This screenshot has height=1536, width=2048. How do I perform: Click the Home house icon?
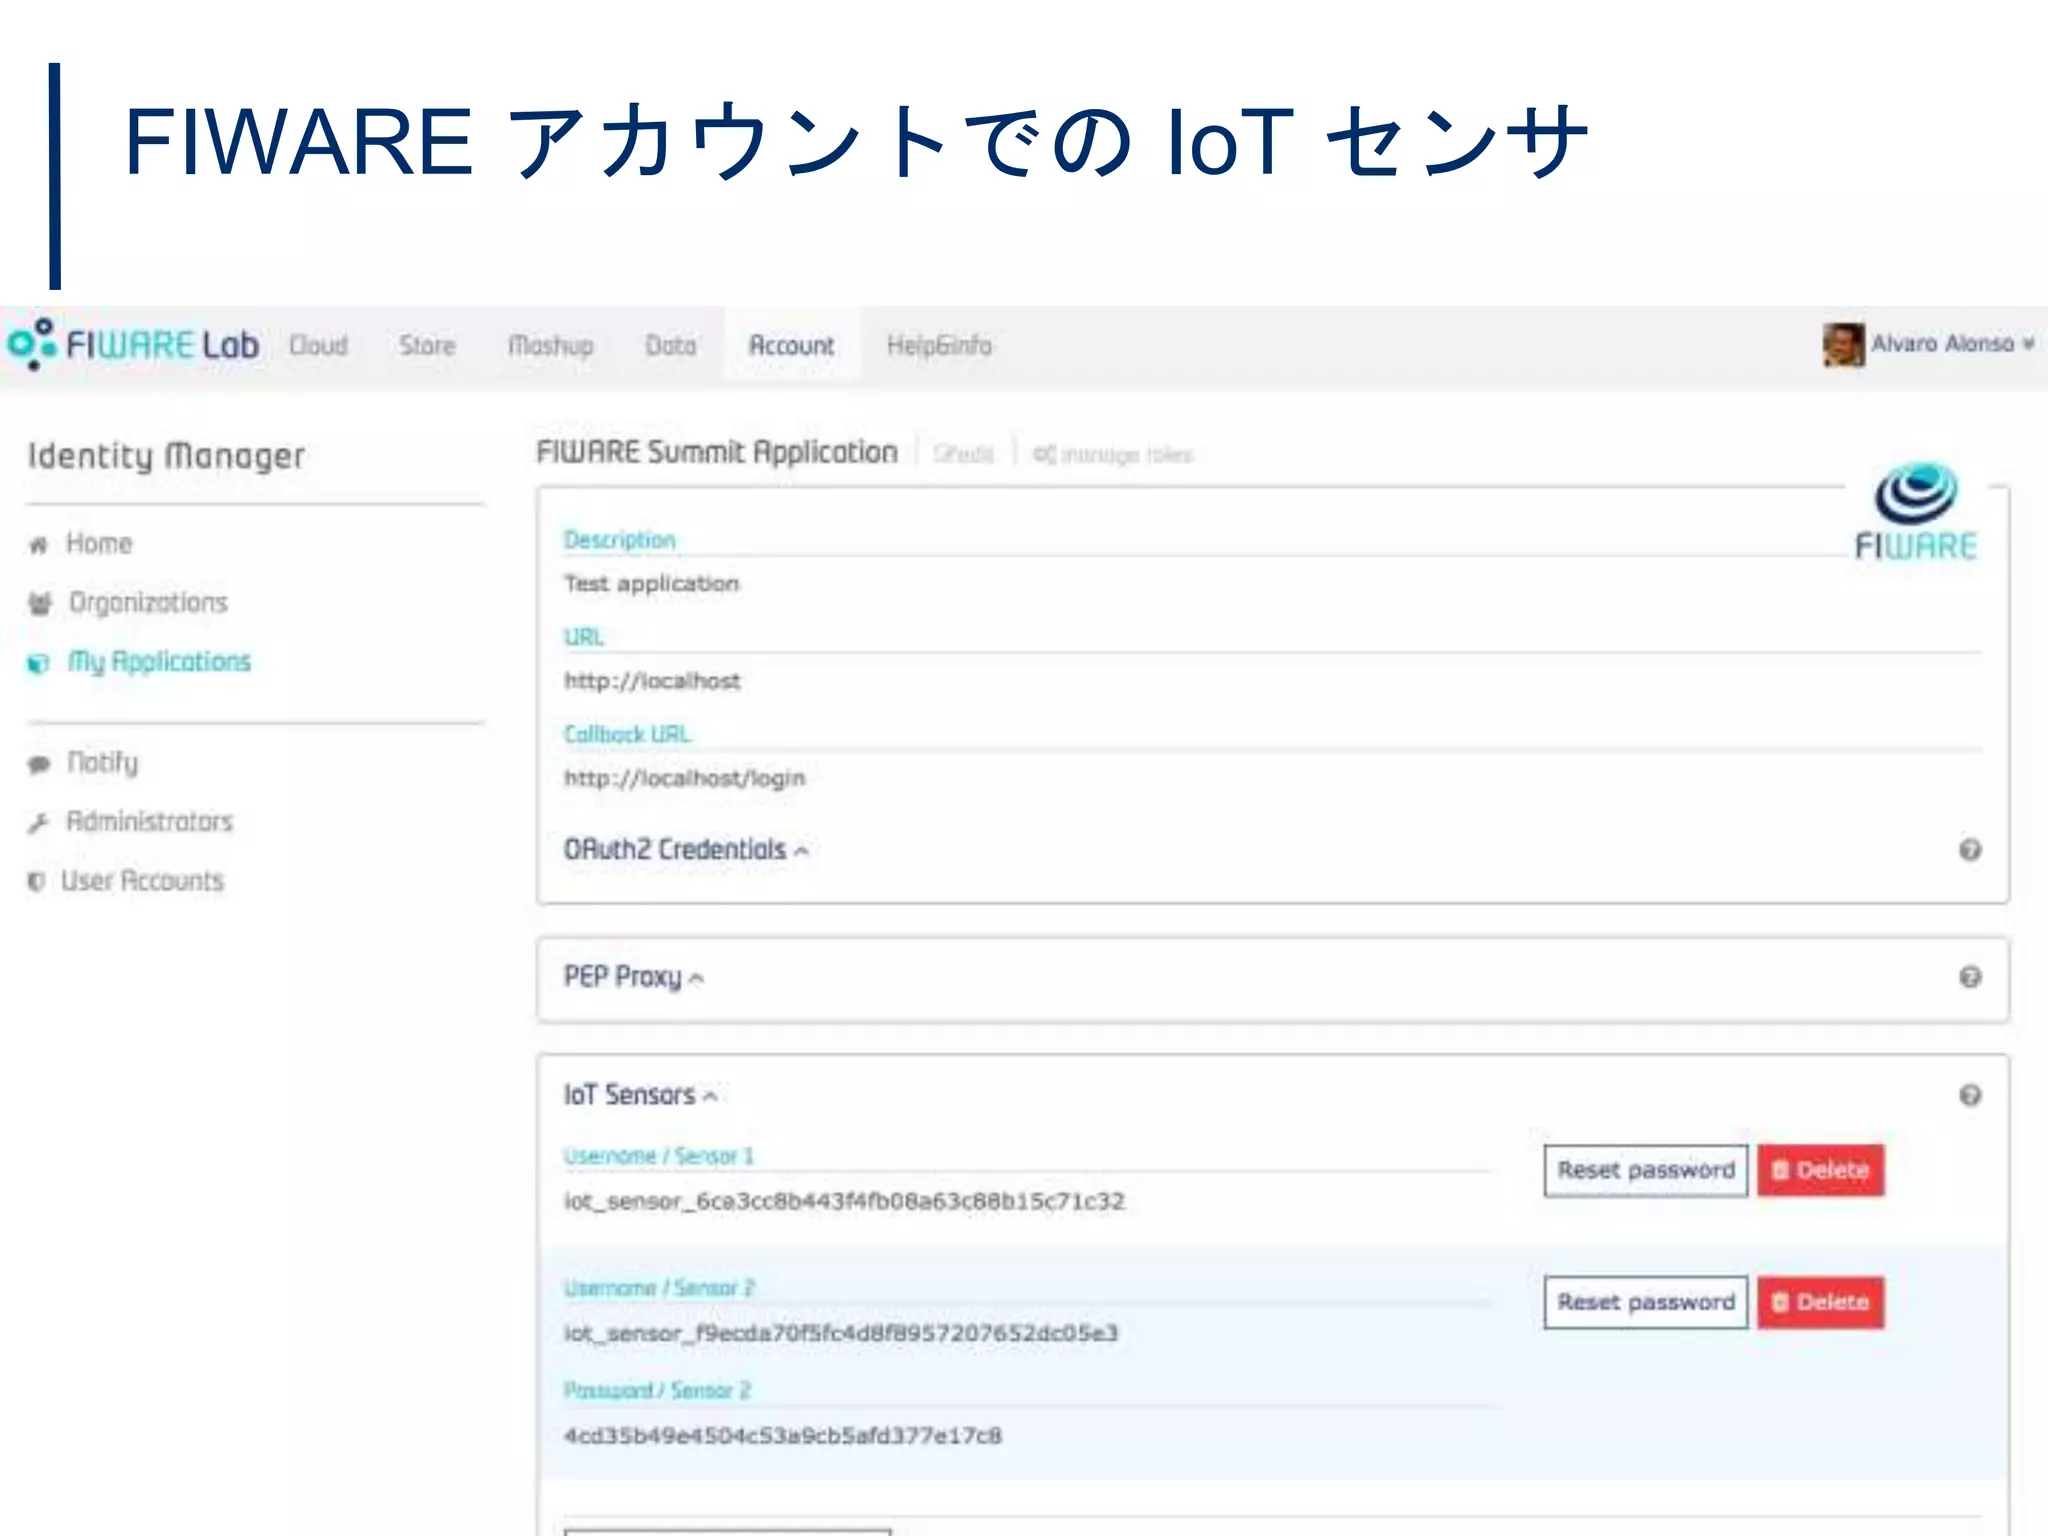pos(38,545)
